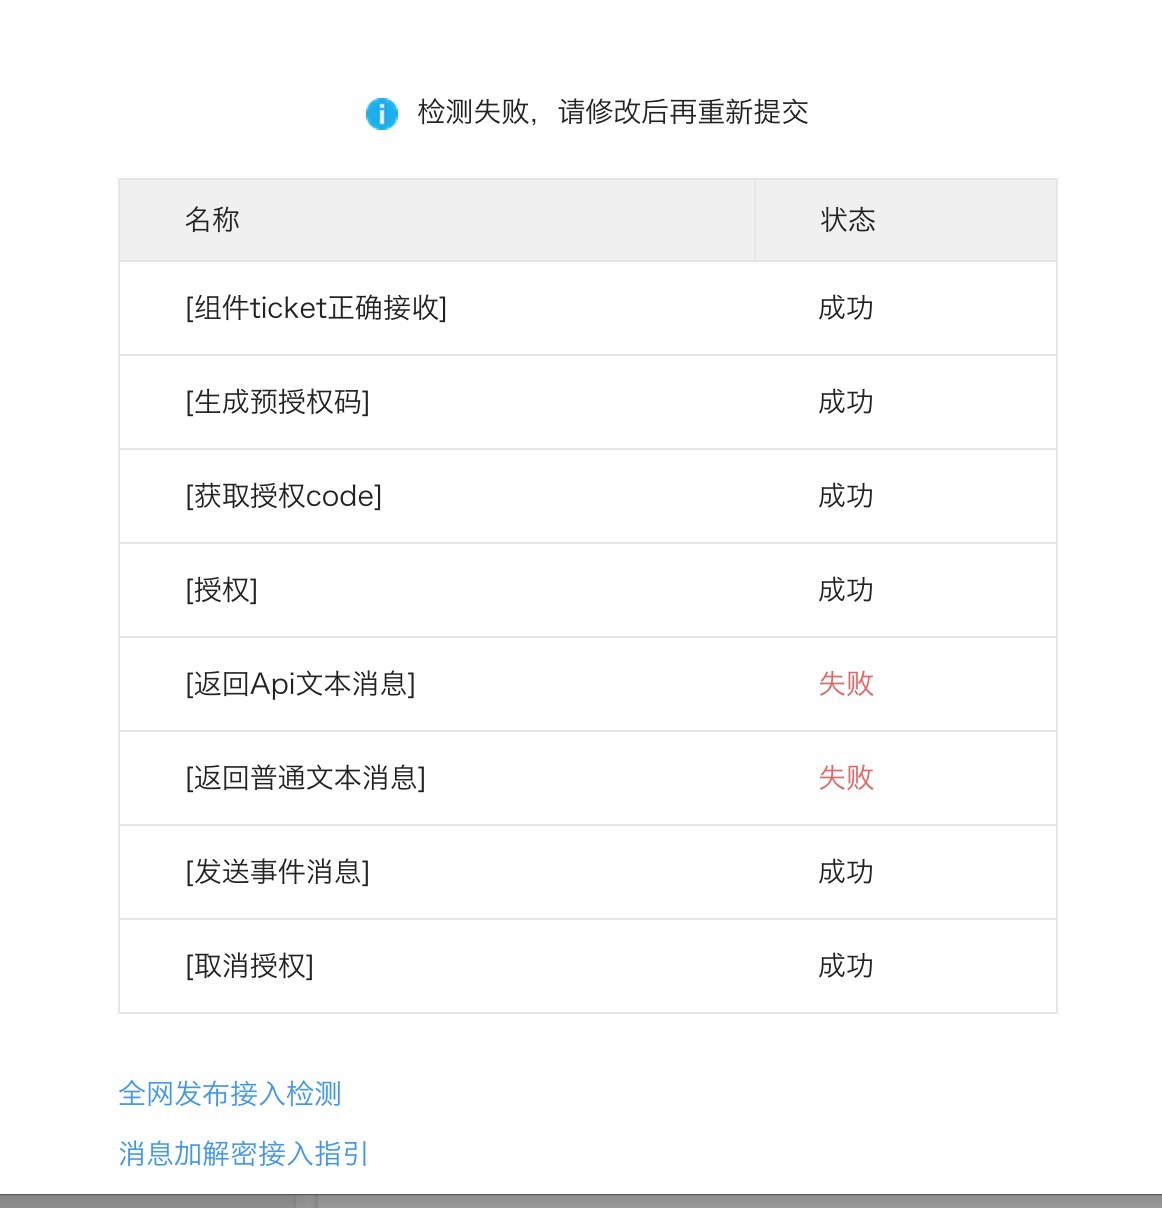The height and width of the screenshot is (1208, 1162).
Task: Click the [组件ticket正确接收] row name
Action: pos(316,308)
